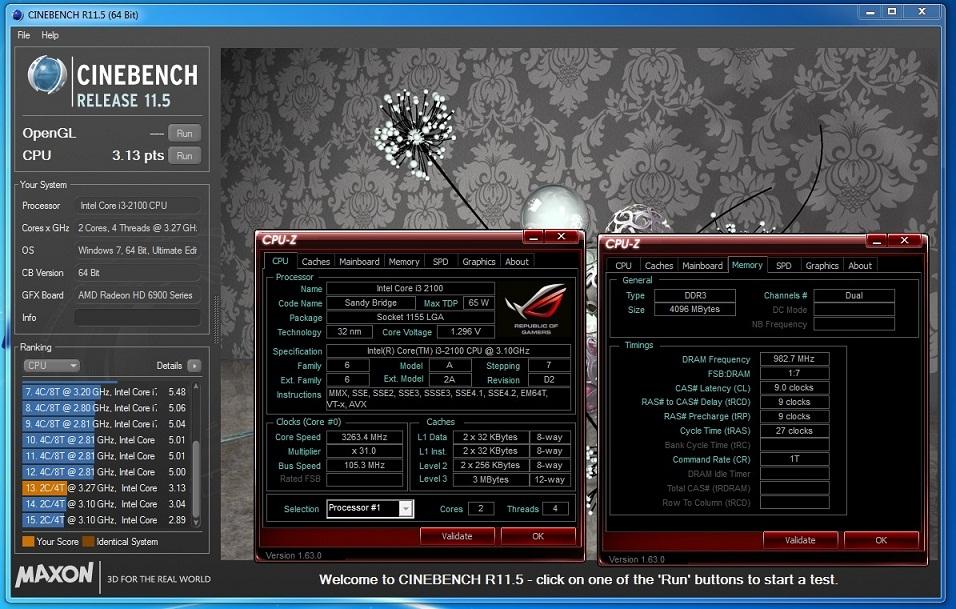The image size is (956, 609).
Task: Click the Multiplier x 31.0 value
Action: click(x=365, y=451)
